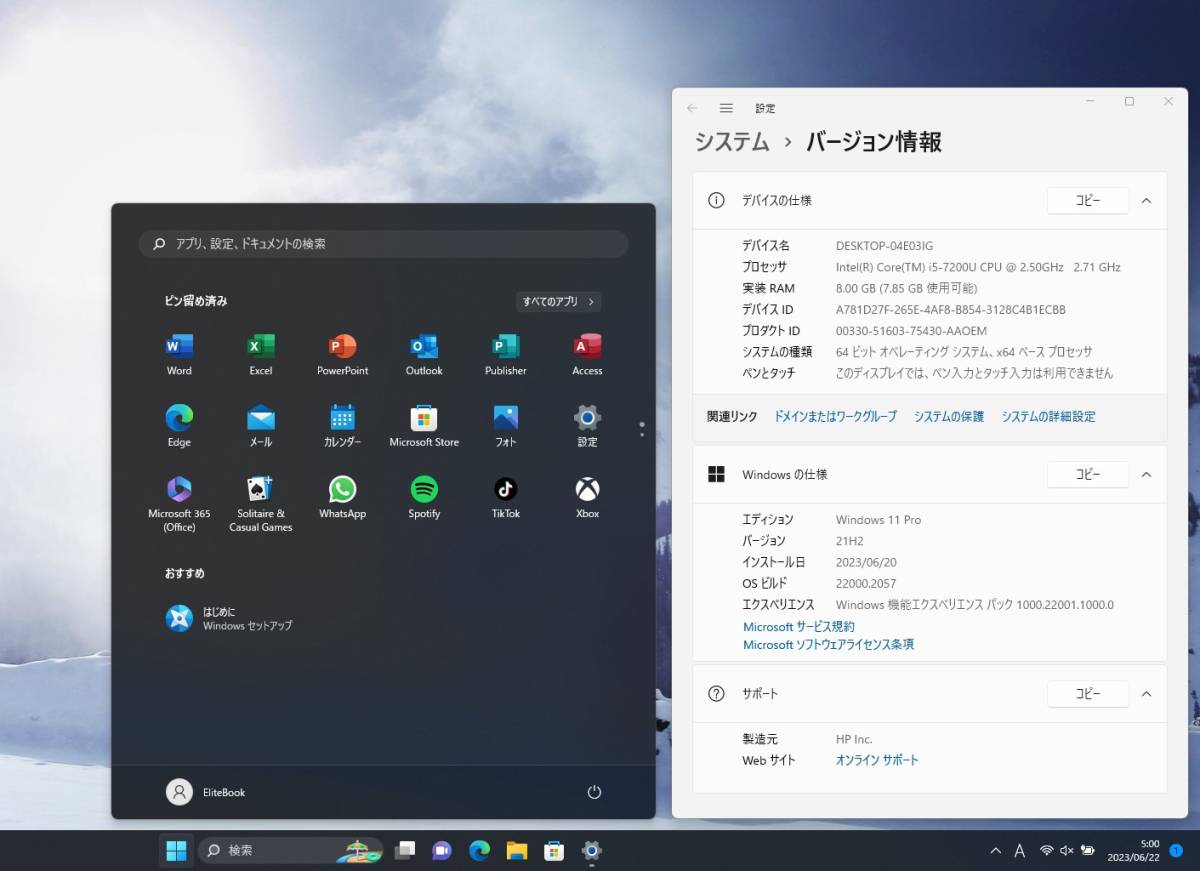This screenshot has height=871, width=1200.
Task: Click the taskbar 検索 box
Action: point(291,850)
